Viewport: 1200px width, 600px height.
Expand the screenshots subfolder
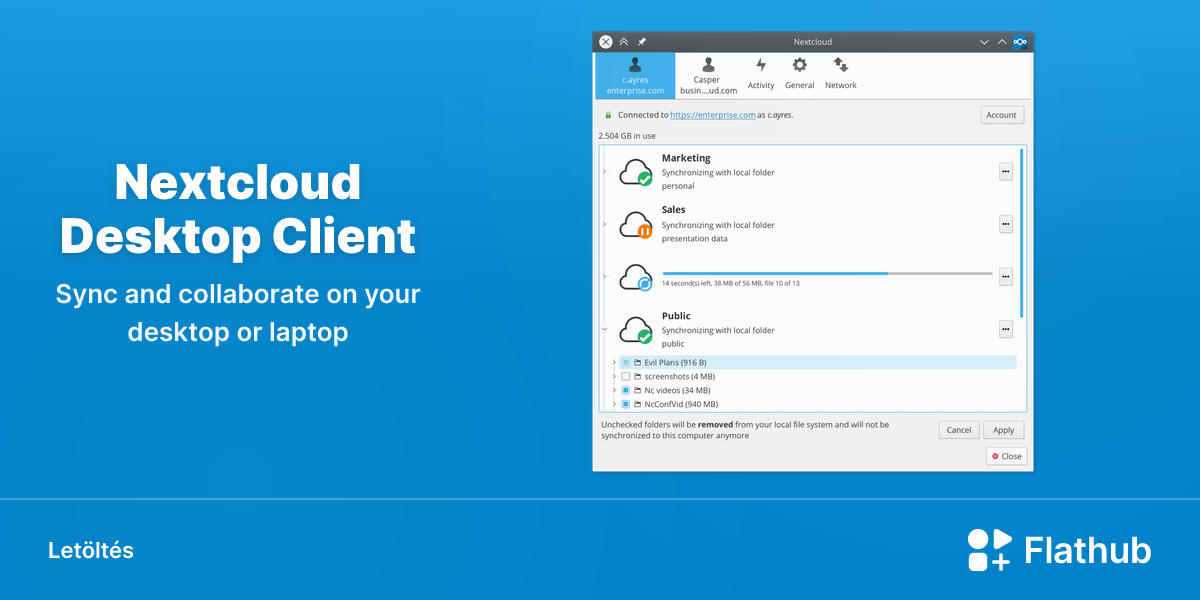(614, 376)
